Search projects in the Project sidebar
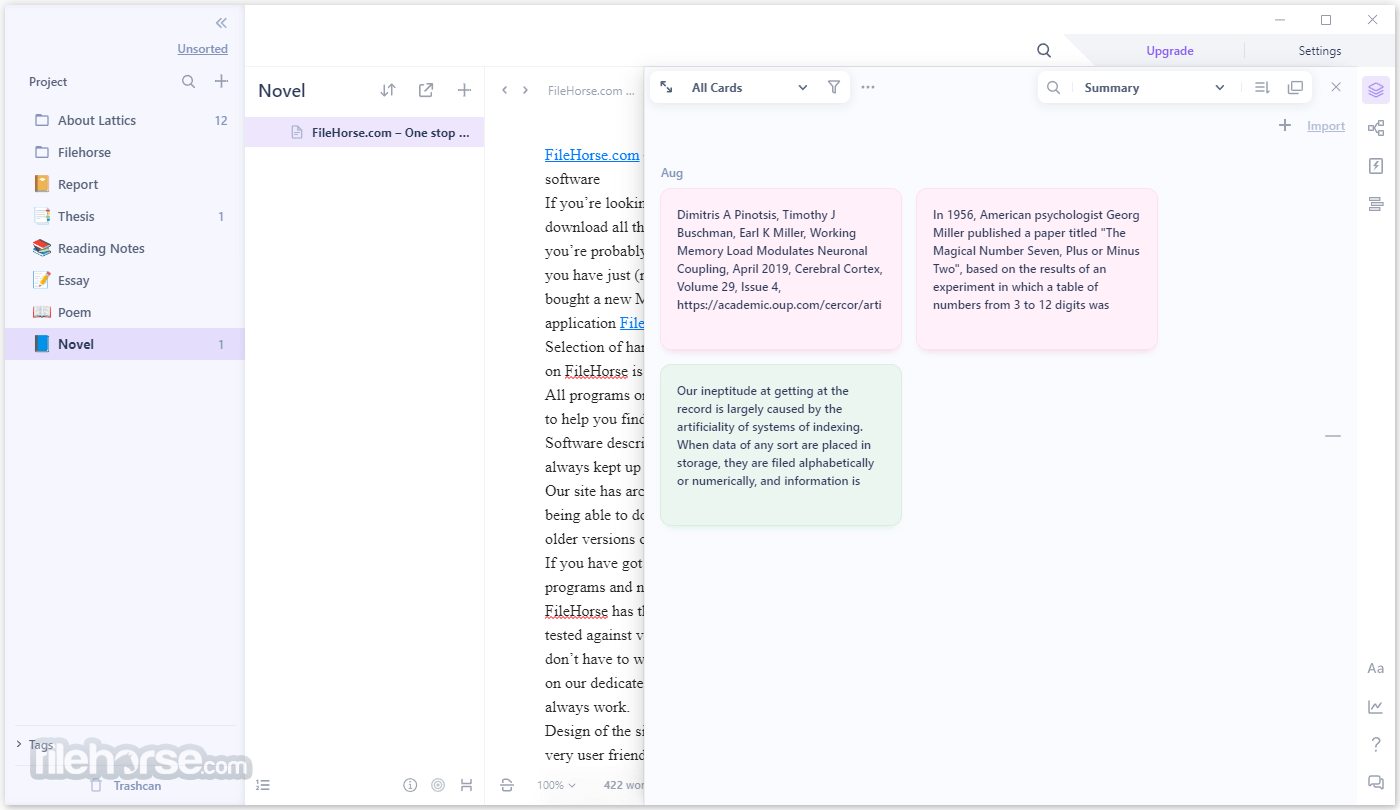The width and height of the screenshot is (1400, 810). tap(188, 82)
